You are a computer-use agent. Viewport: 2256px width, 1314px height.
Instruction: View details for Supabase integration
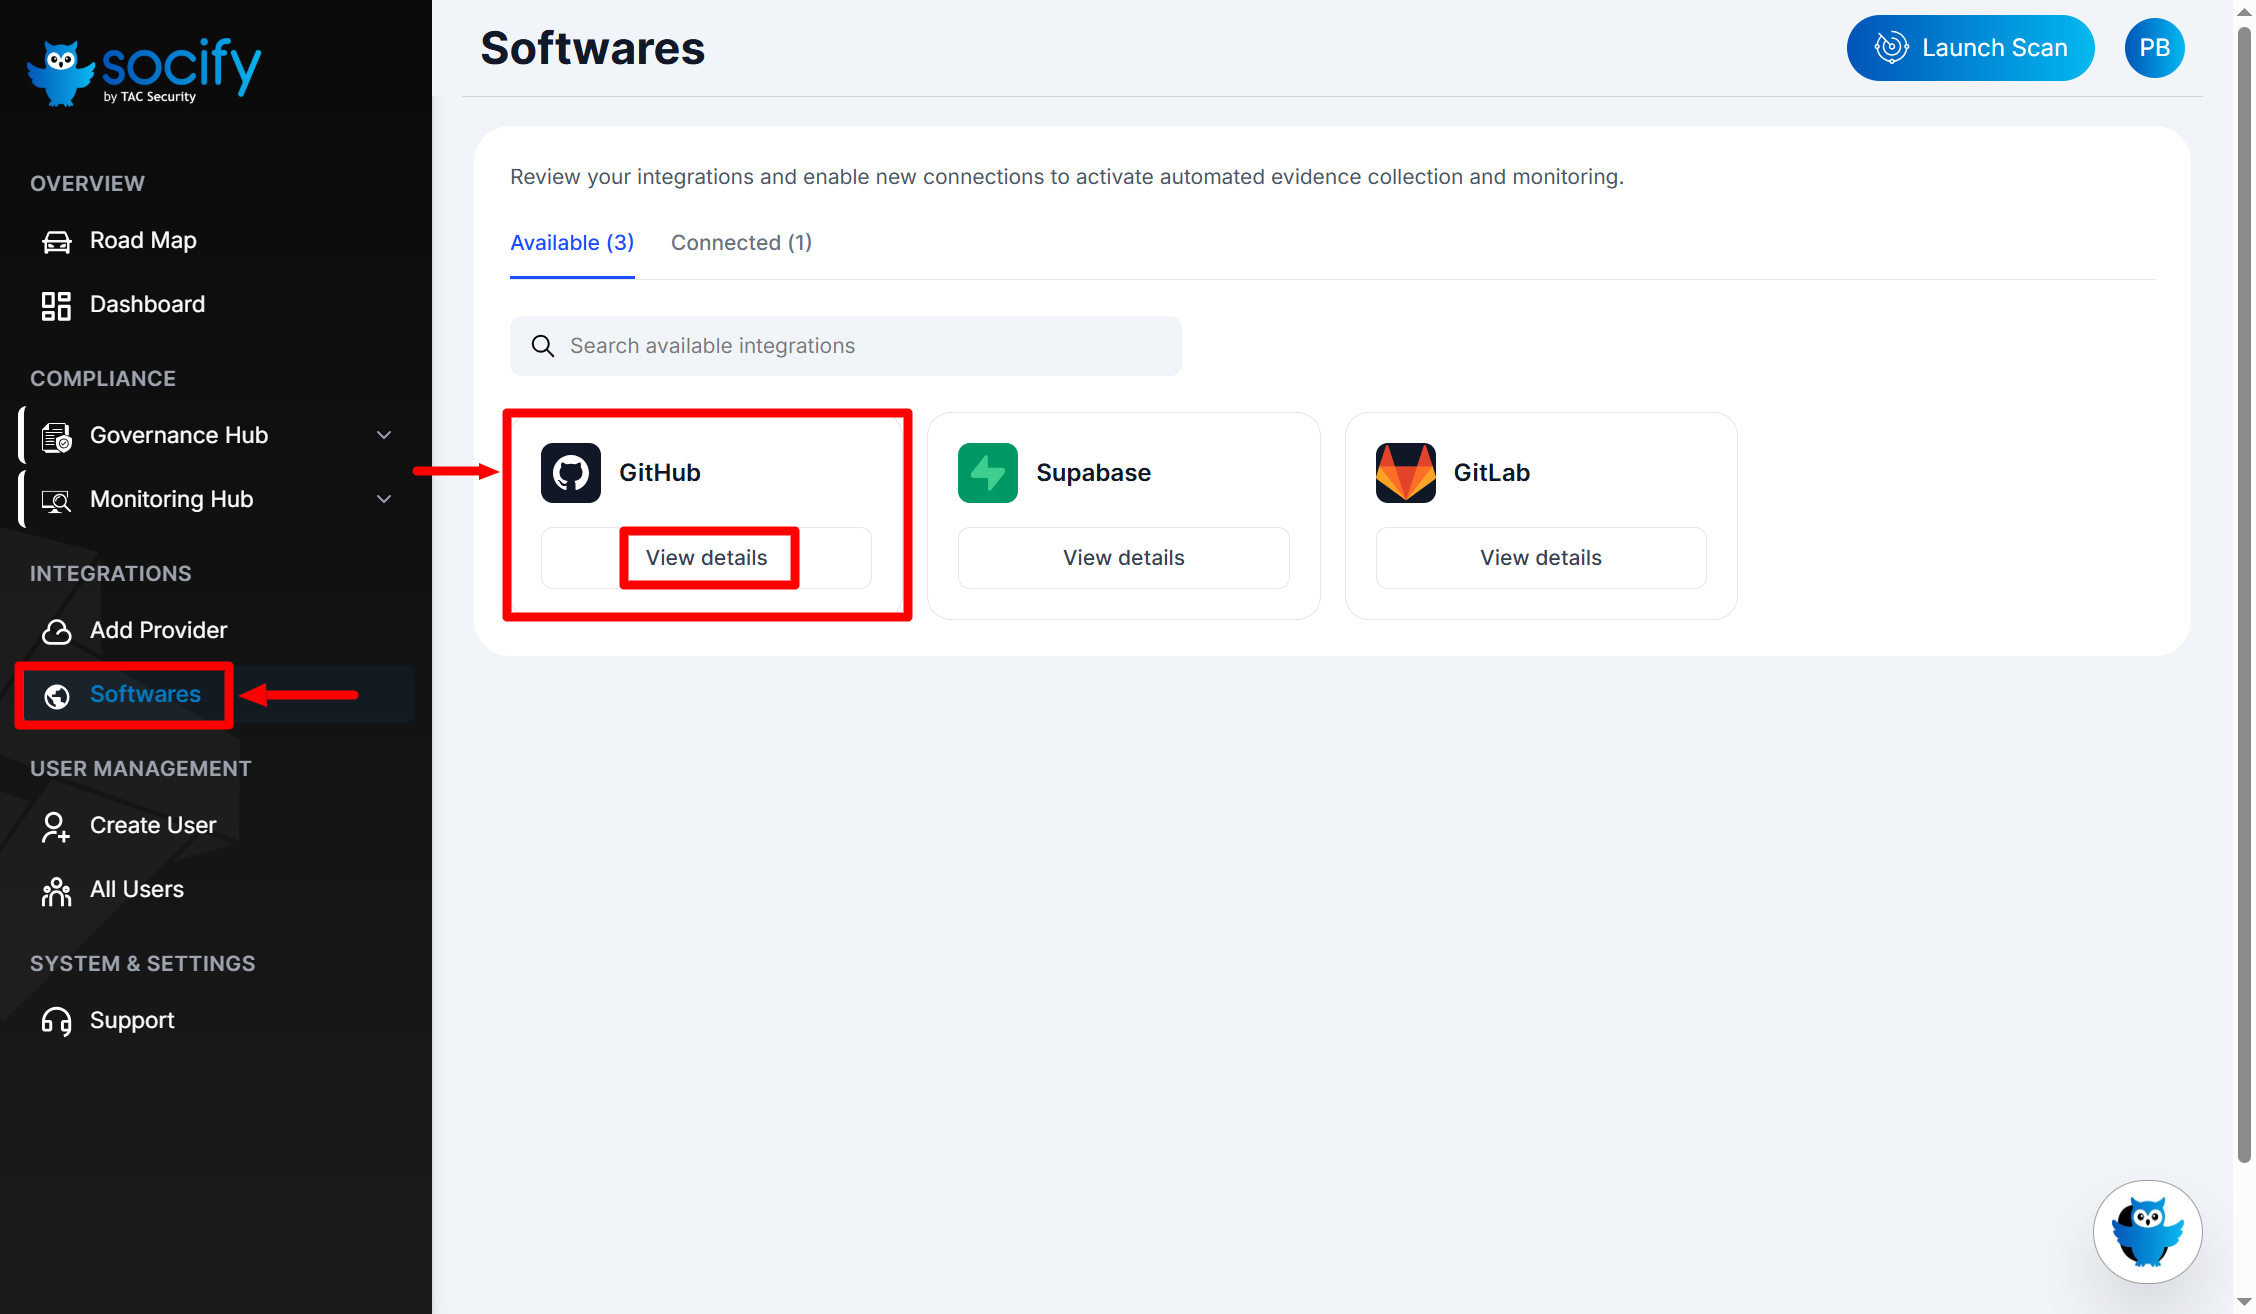click(1123, 558)
